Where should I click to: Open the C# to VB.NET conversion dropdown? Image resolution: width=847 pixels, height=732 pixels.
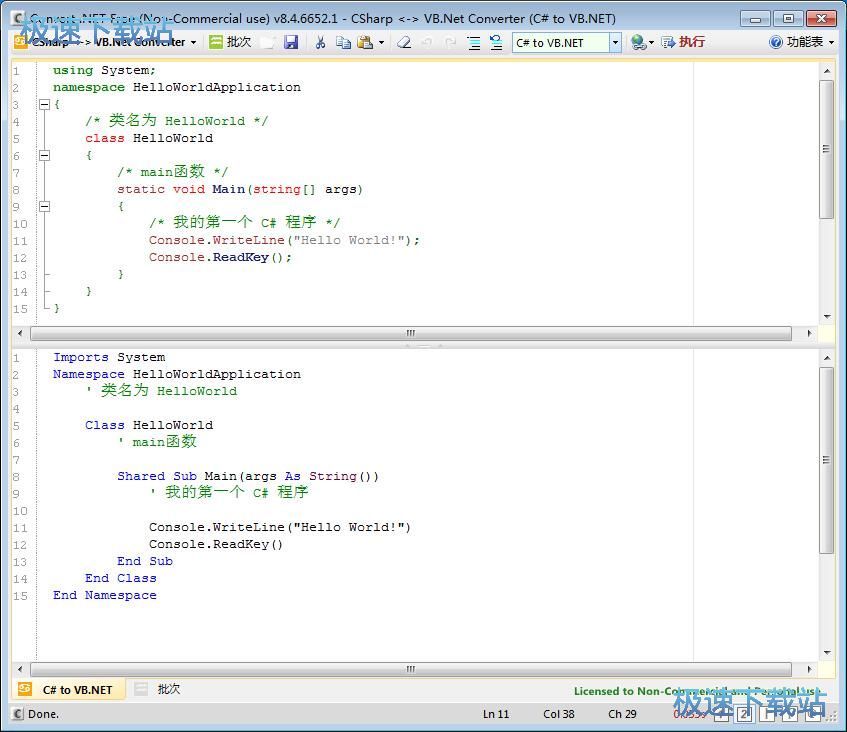tap(615, 42)
